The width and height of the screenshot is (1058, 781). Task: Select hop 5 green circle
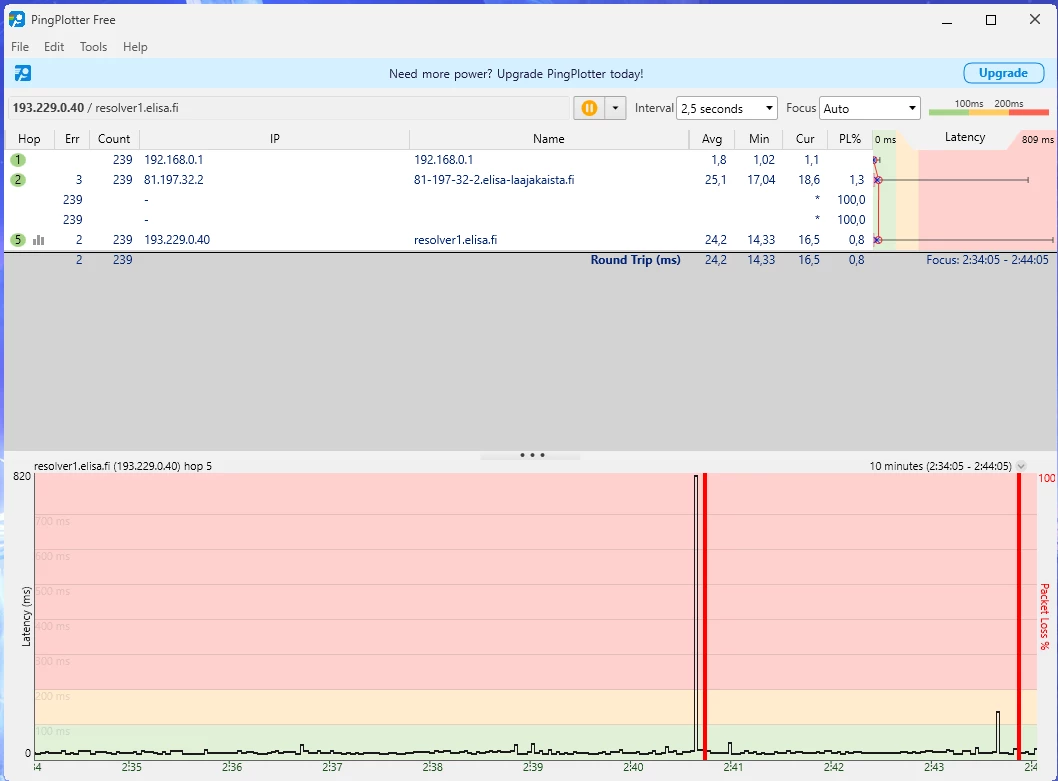tap(18, 240)
